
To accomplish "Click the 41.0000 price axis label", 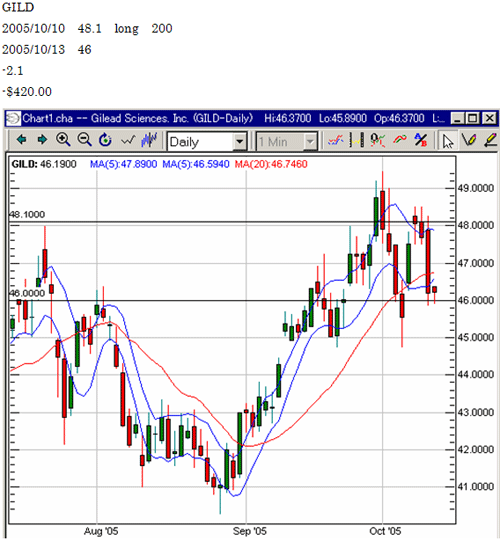I will [x=476, y=487].
